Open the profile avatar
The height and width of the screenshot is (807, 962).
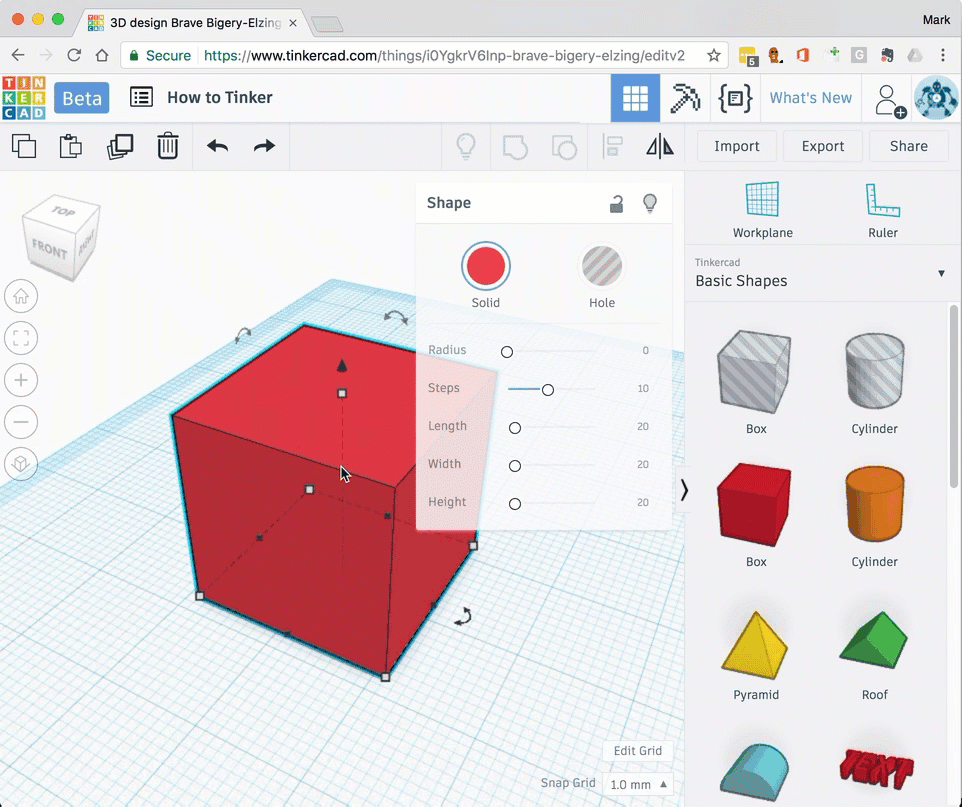[936, 98]
